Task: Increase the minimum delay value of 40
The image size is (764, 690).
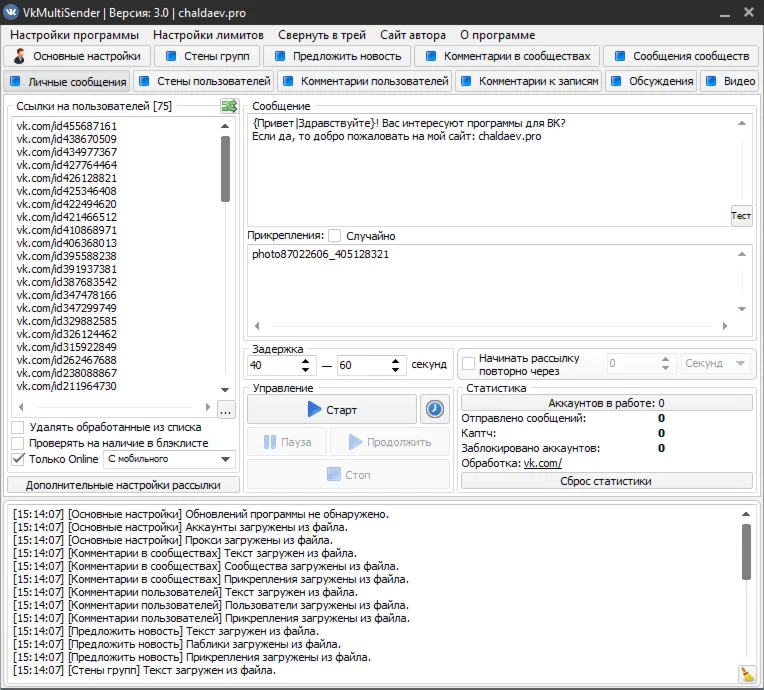Action: [x=308, y=360]
